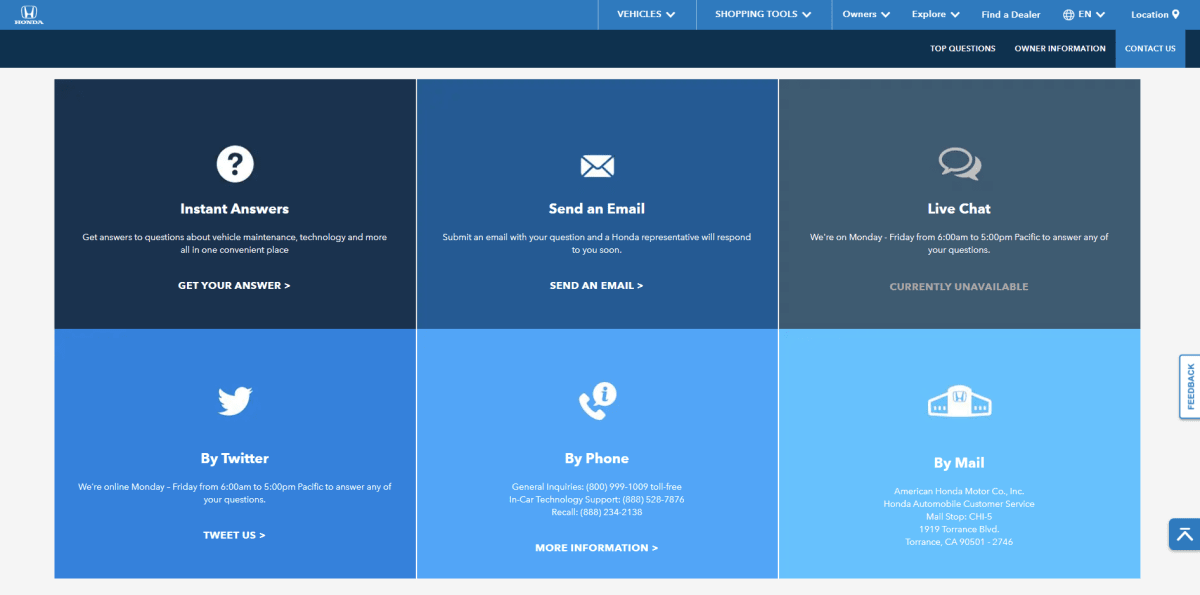Click the By Mail Honda building icon
The width and height of the screenshot is (1200, 595).
959,402
